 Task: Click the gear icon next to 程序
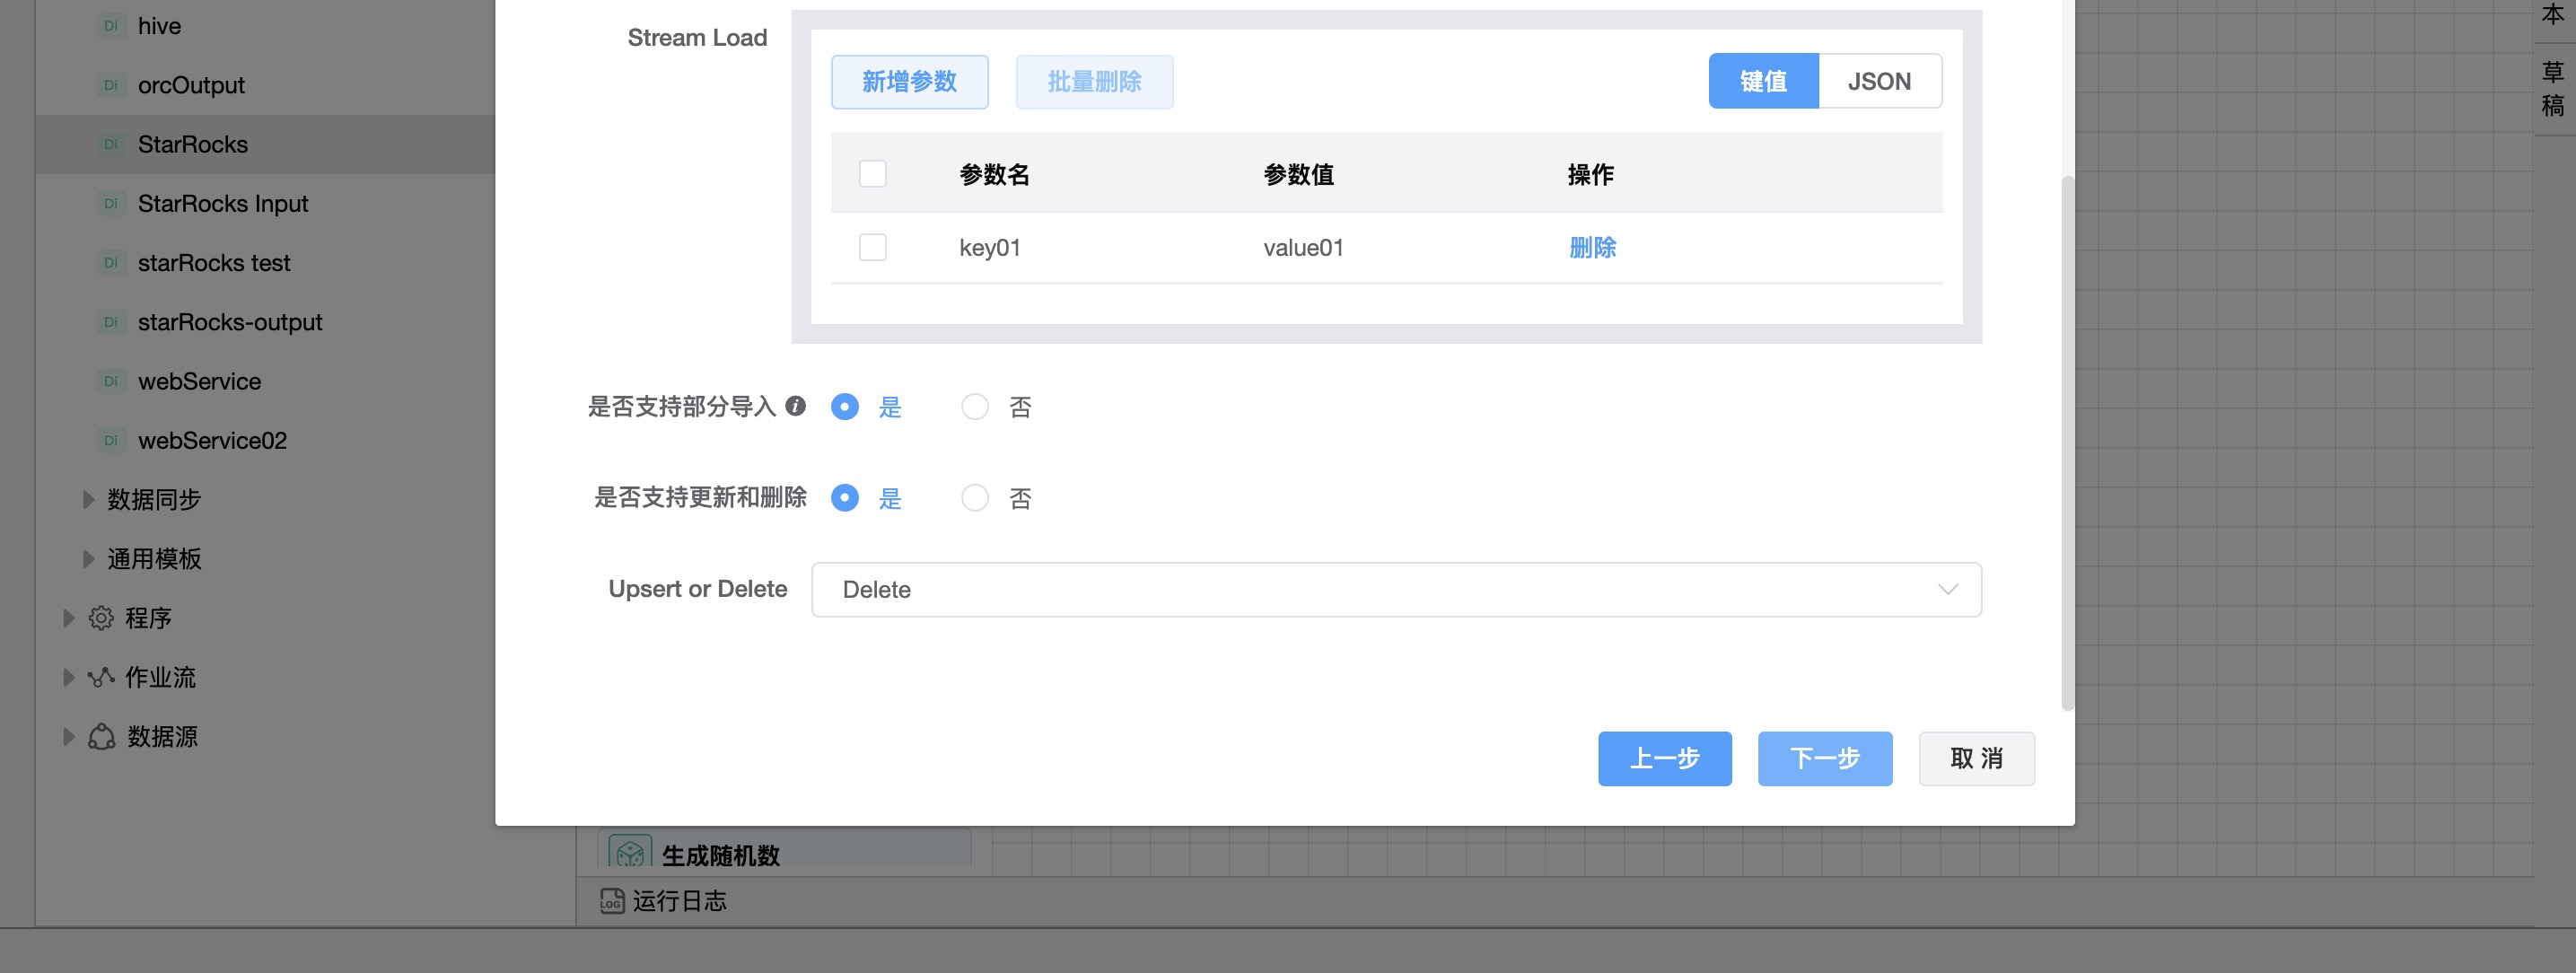101,618
